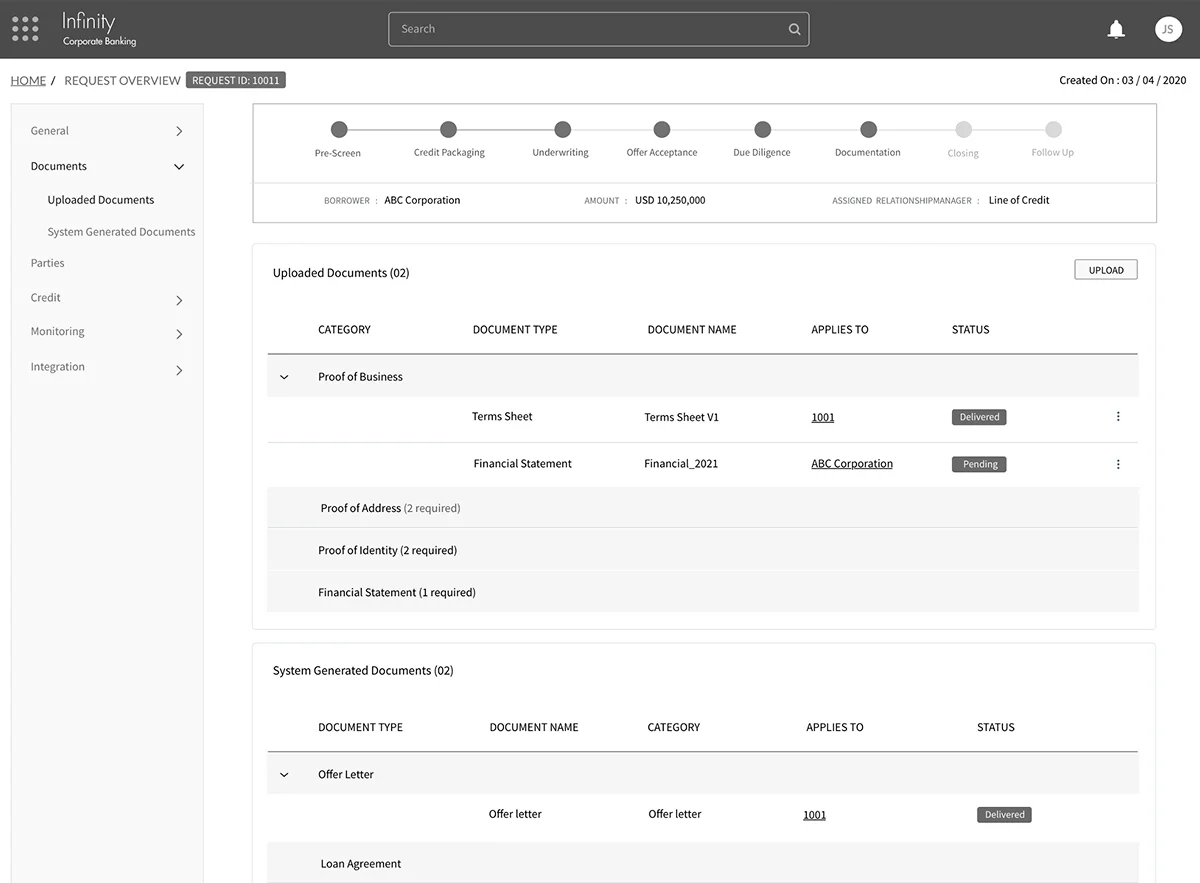Open kebab menu for Terms Sheet row
Image resolution: width=1200 pixels, height=883 pixels.
1118,417
